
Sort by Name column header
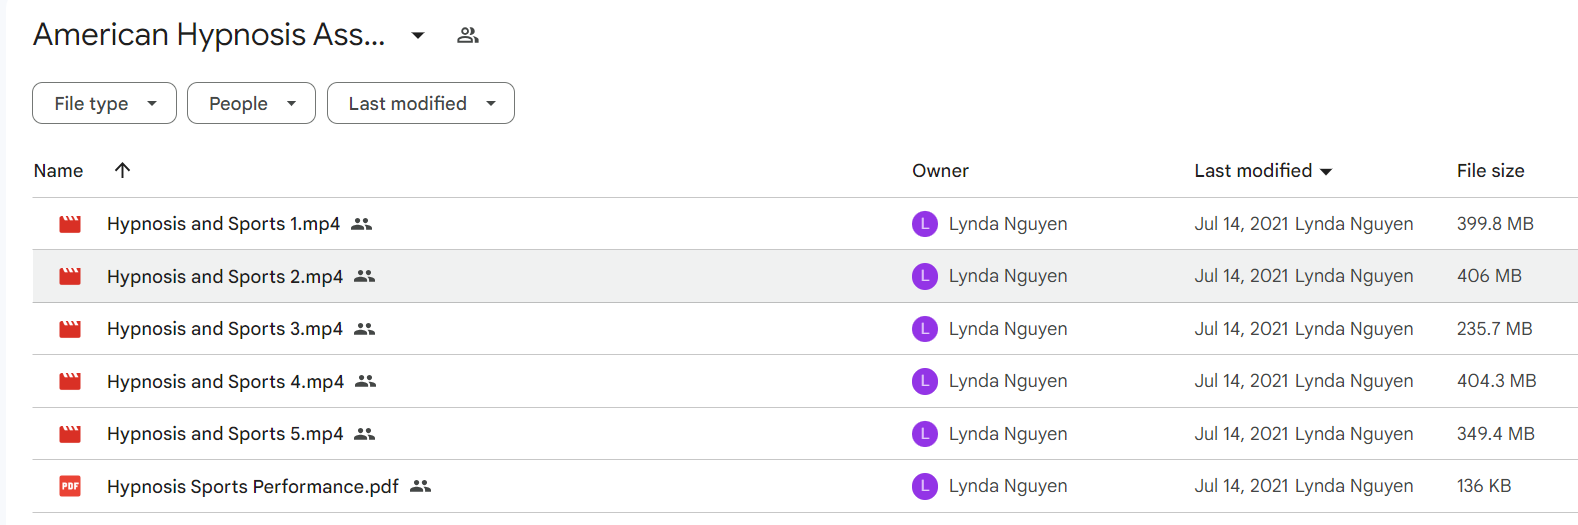(x=58, y=171)
